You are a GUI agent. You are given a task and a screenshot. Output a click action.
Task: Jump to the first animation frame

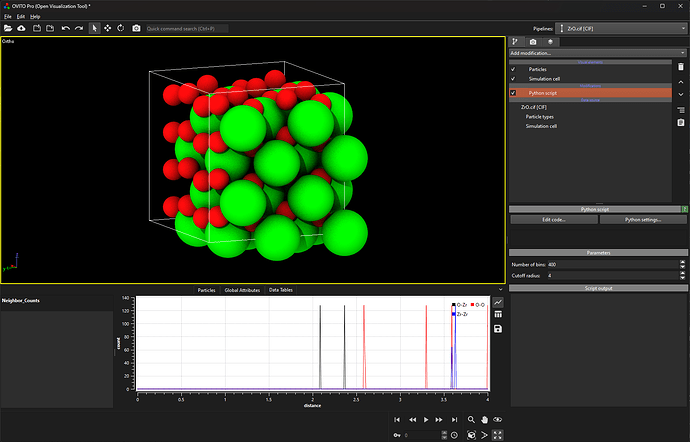pyautogui.click(x=397, y=420)
